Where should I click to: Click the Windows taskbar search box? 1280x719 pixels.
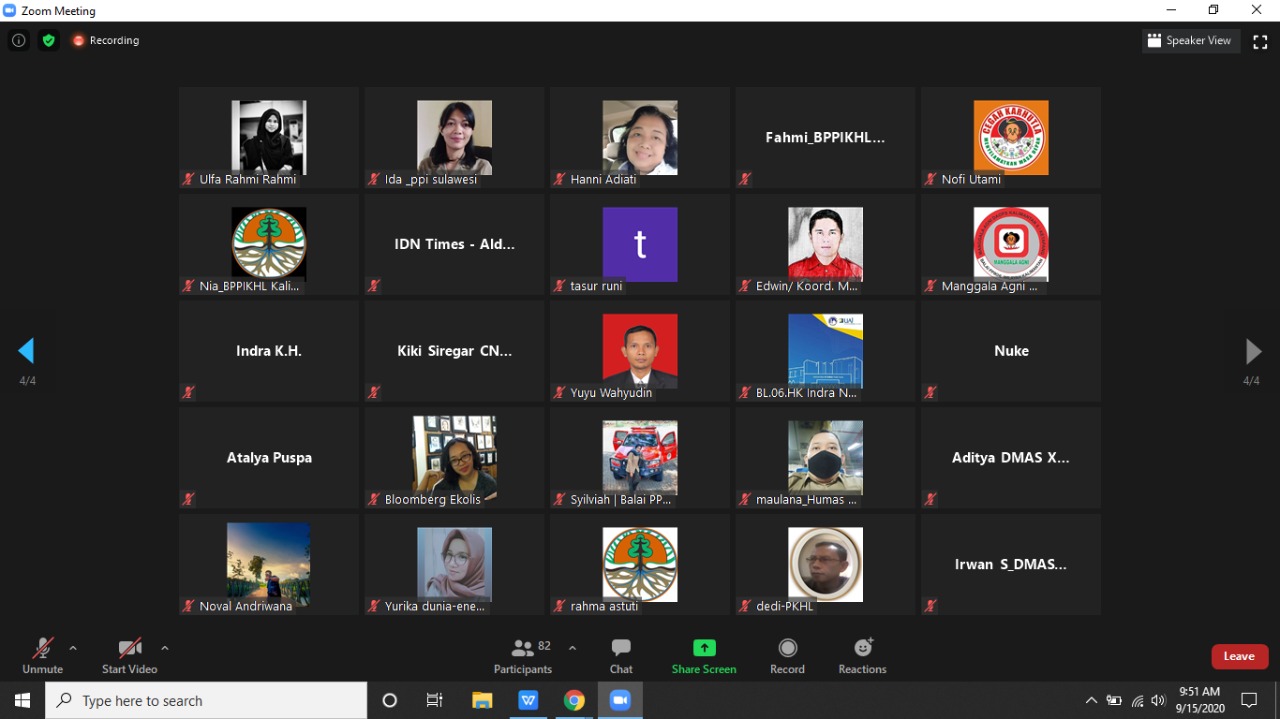click(206, 701)
